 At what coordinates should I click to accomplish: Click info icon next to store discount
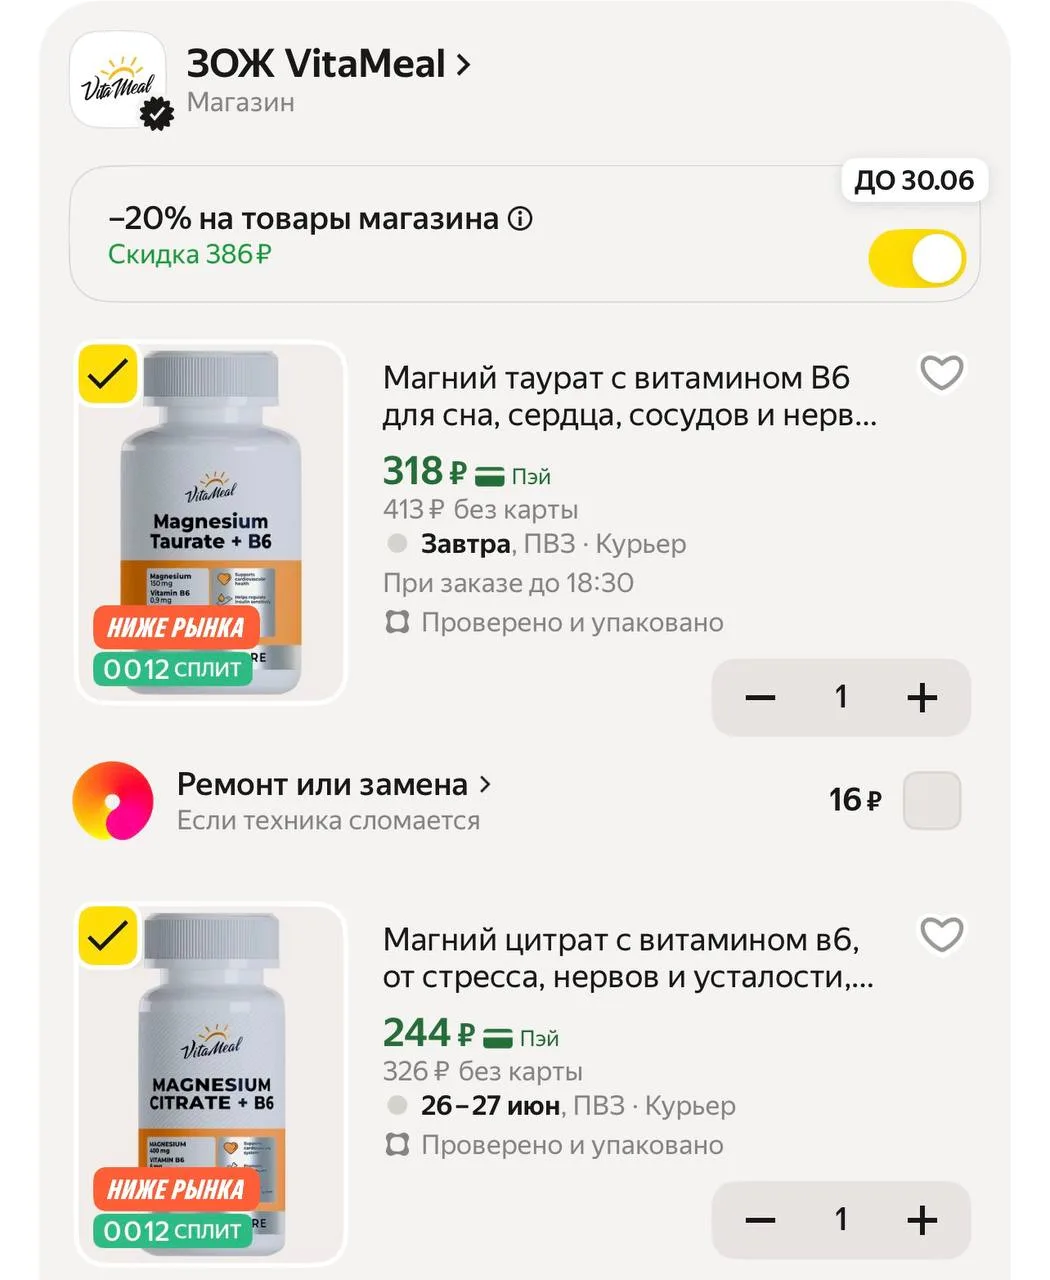point(520,218)
